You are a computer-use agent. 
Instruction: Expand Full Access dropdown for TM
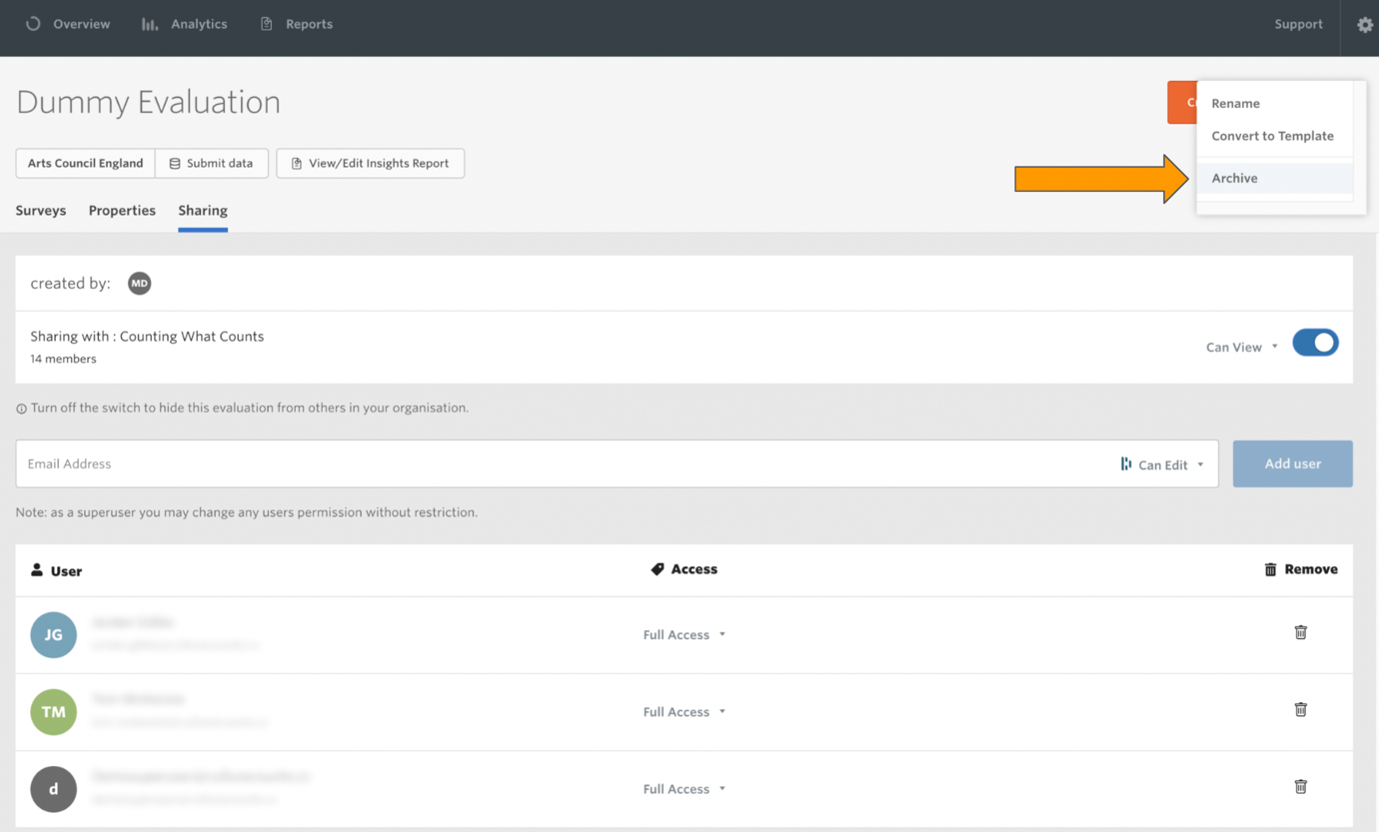pos(687,714)
